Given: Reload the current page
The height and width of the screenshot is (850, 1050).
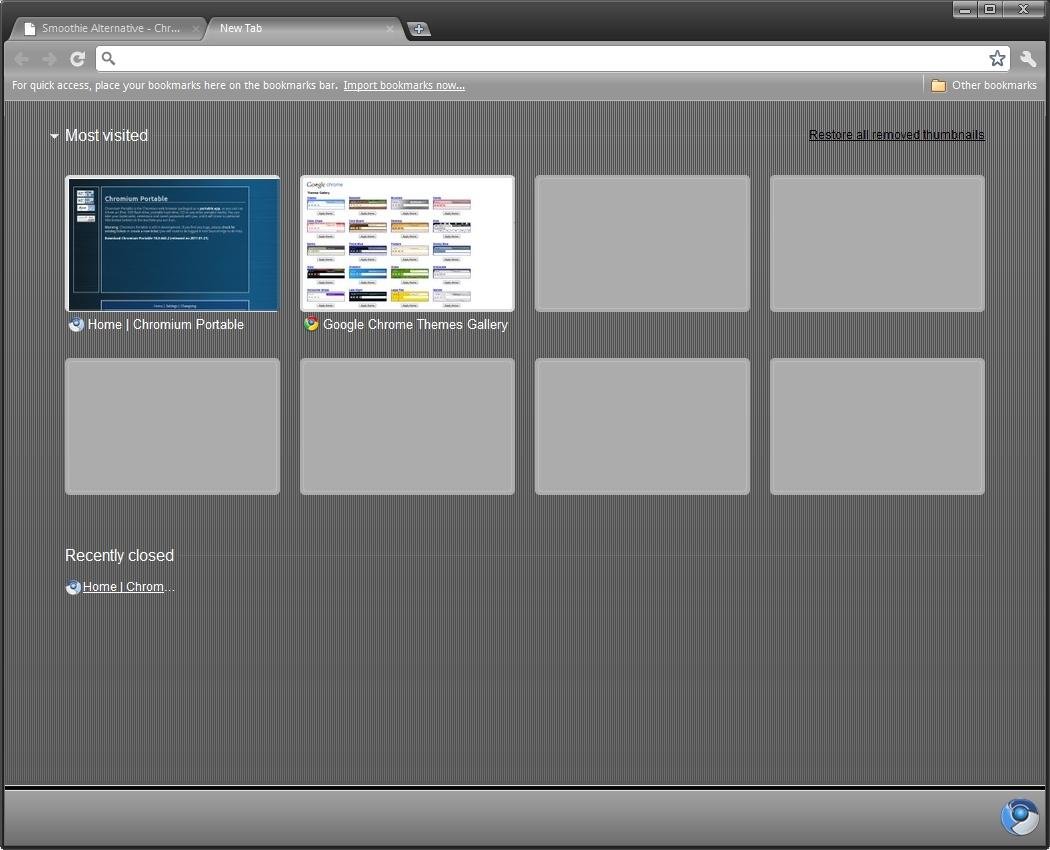Looking at the screenshot, I should [77, 59].
